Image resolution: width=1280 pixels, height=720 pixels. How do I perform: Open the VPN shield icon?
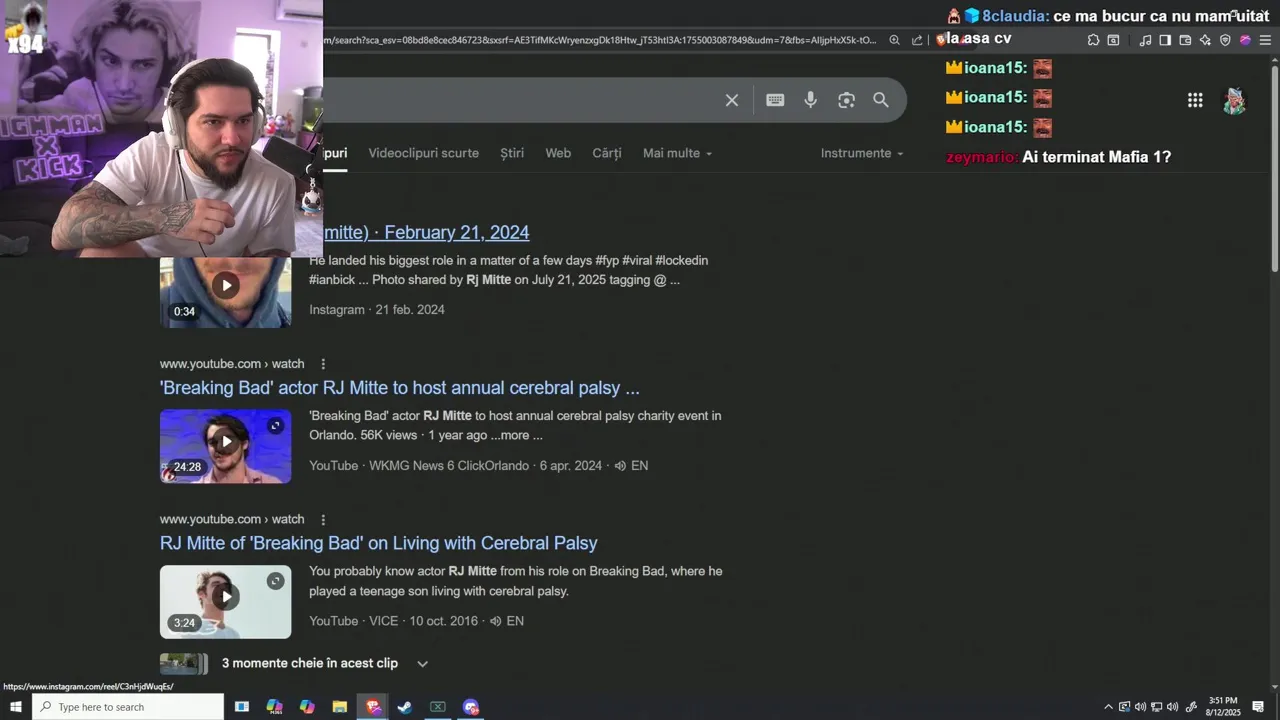(x=1225, y=40)
